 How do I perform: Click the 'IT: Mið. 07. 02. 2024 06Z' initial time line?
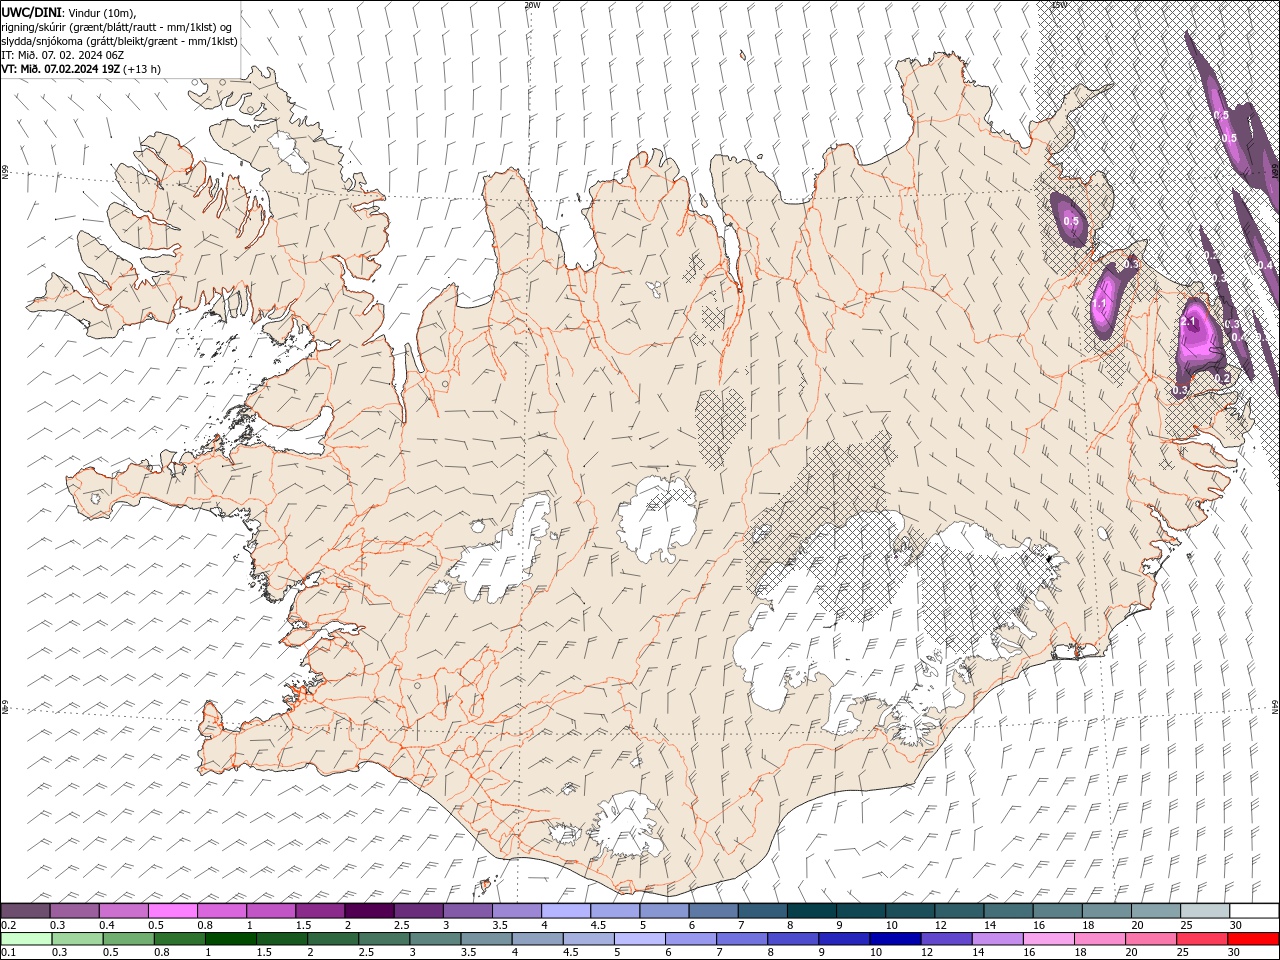pos(63,55)
